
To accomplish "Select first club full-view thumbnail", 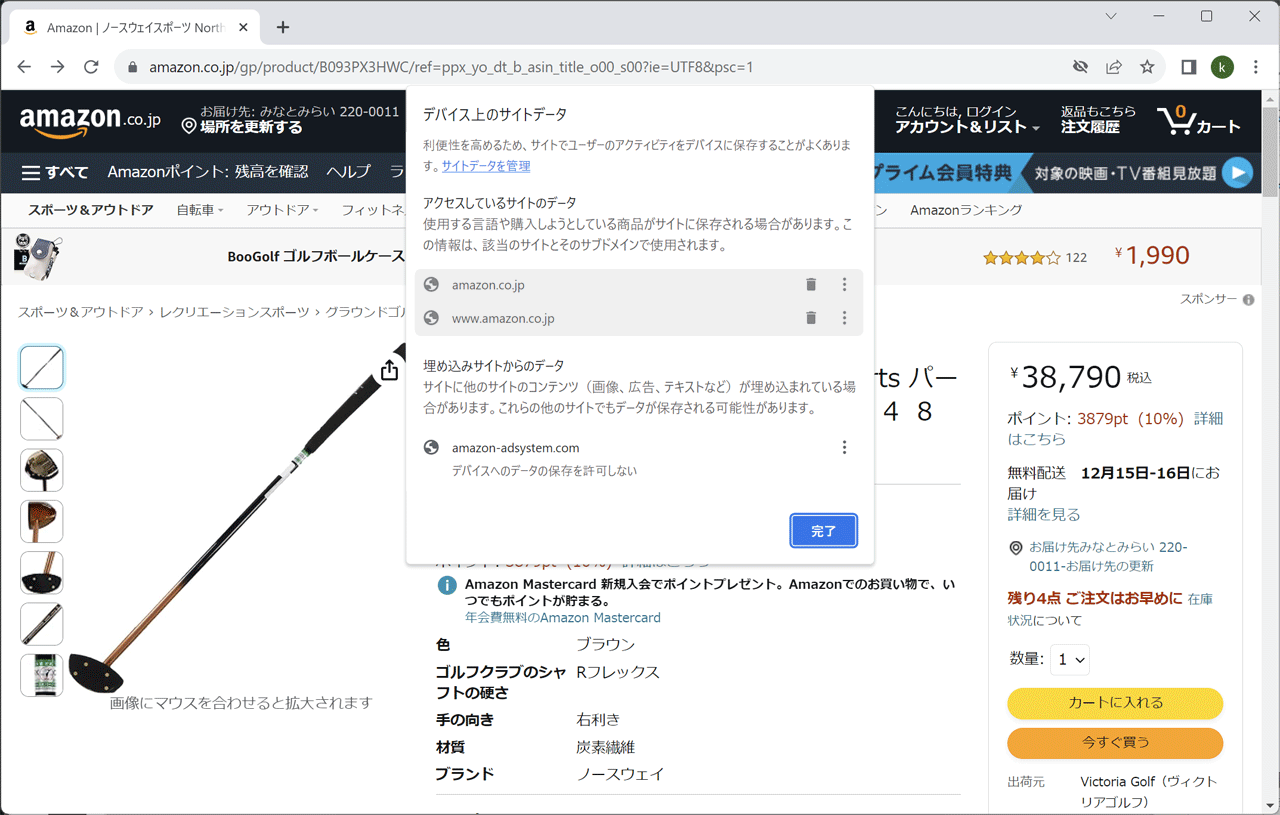I will (x=42, y=368).
